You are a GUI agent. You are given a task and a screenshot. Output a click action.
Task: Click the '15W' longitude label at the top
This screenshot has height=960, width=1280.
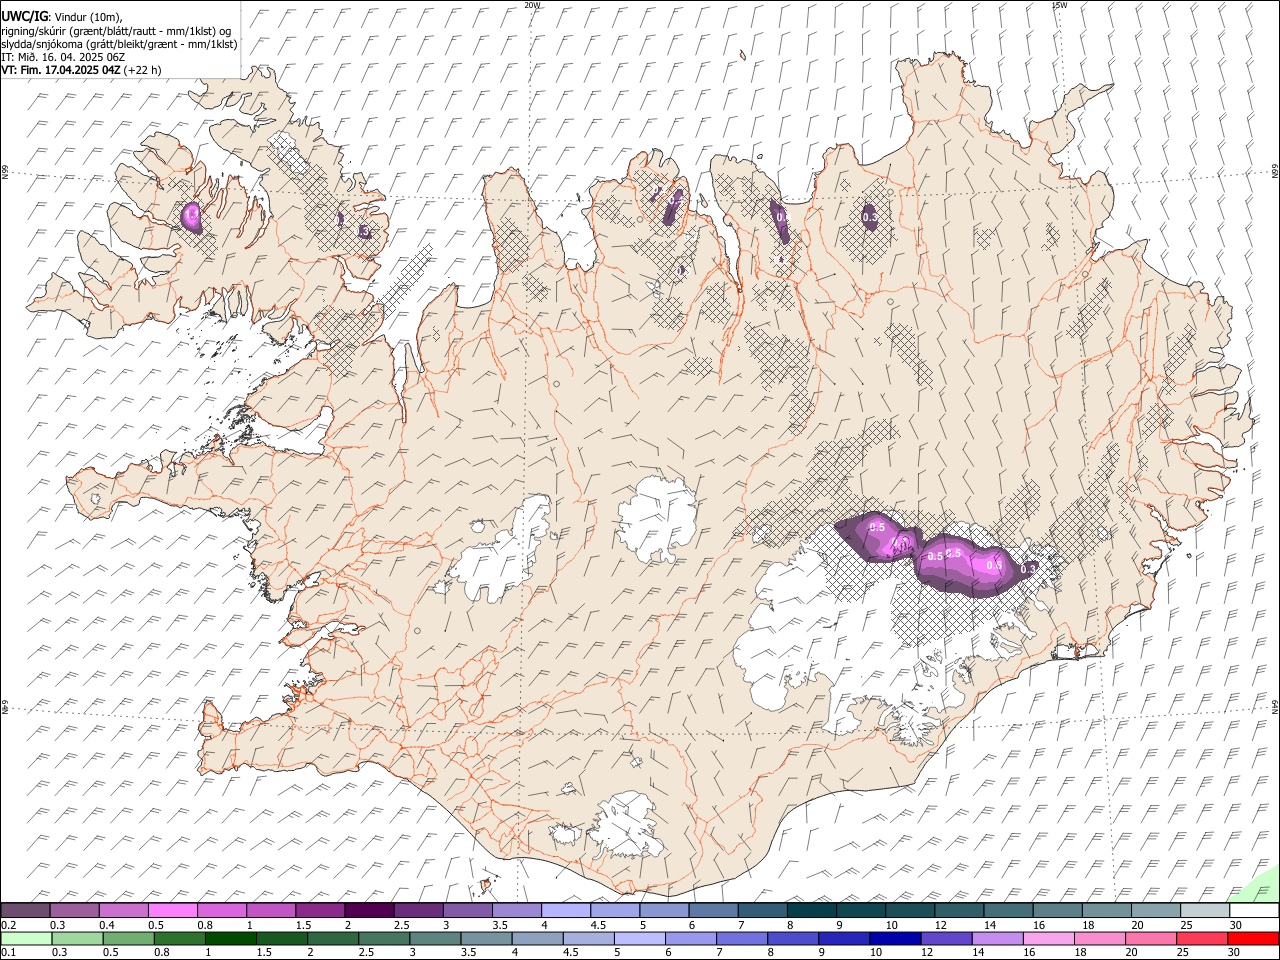coord(1059,5)
